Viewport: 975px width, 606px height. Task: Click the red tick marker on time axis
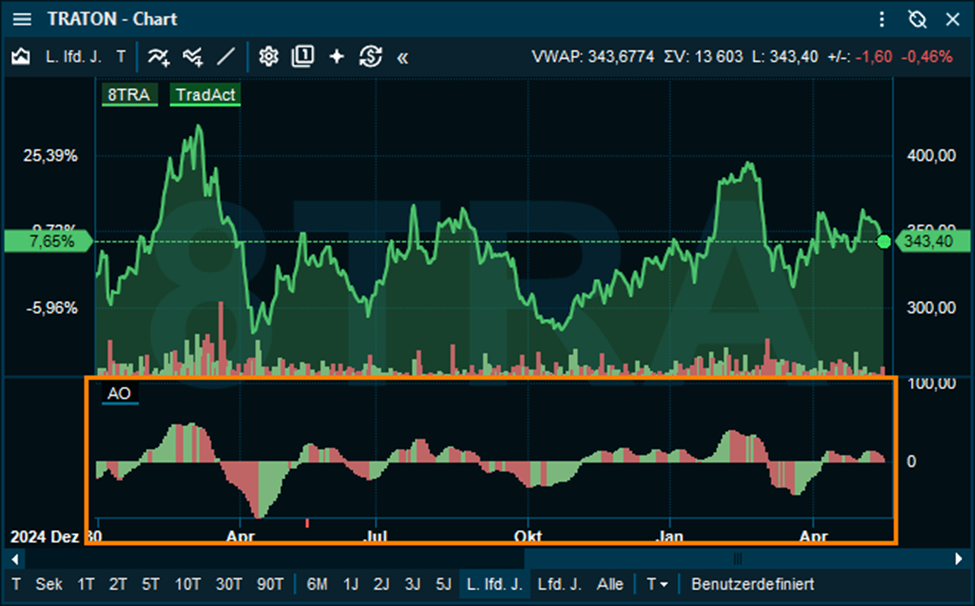tap(307, 524)
